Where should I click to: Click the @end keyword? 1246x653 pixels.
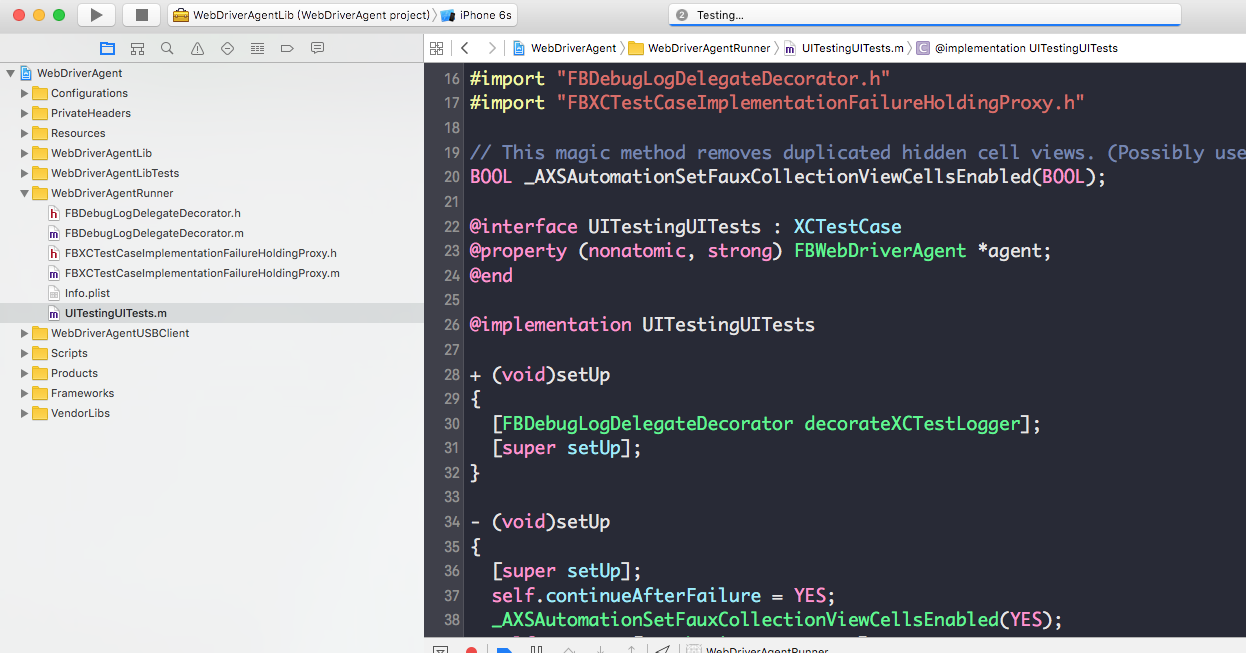click(x=491, y=275)
